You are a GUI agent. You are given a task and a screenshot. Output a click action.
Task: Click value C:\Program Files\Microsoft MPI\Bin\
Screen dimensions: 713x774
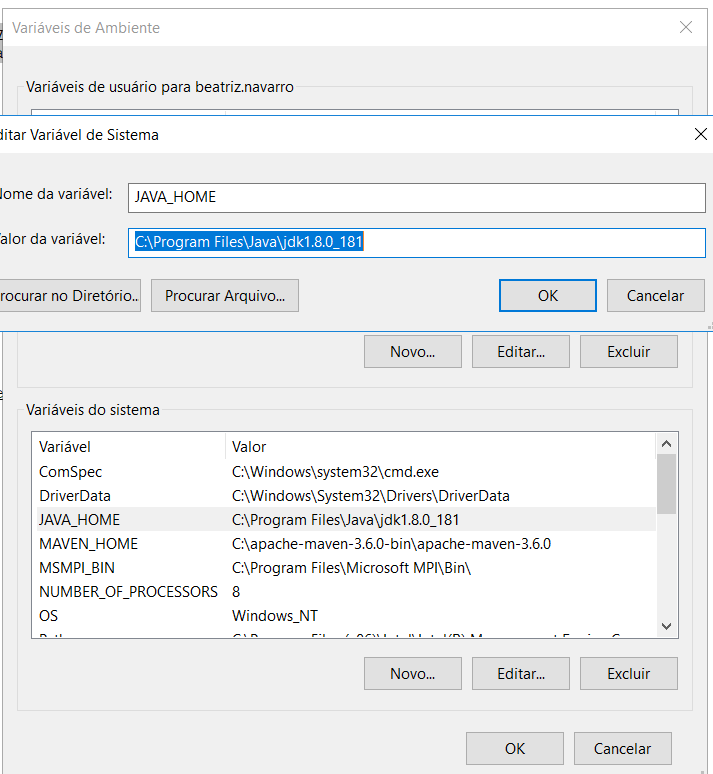(351, 568)
